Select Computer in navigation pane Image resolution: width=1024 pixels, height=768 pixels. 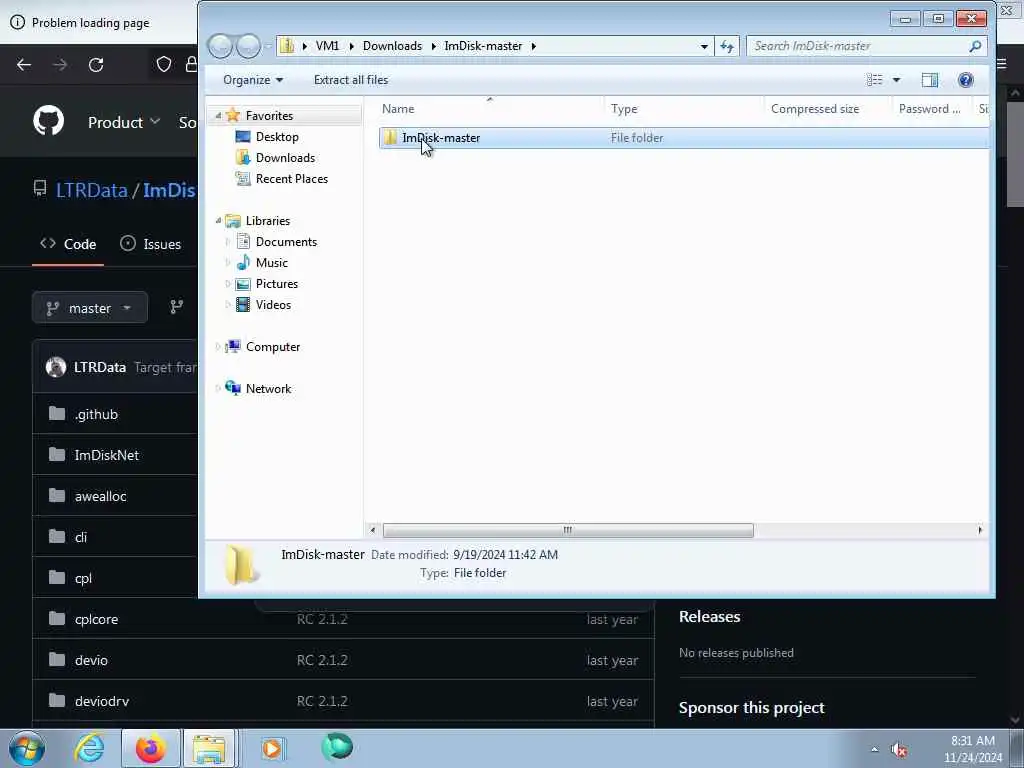point(272,347)
